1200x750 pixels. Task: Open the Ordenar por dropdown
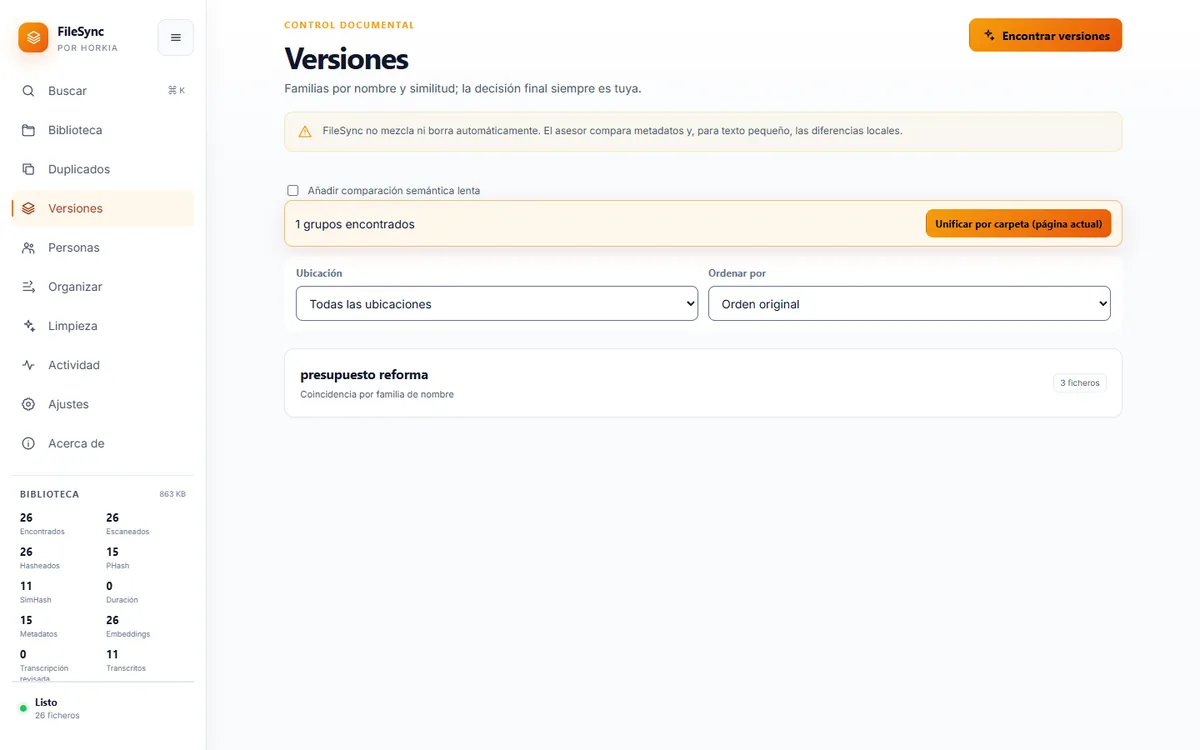[909, 304]
